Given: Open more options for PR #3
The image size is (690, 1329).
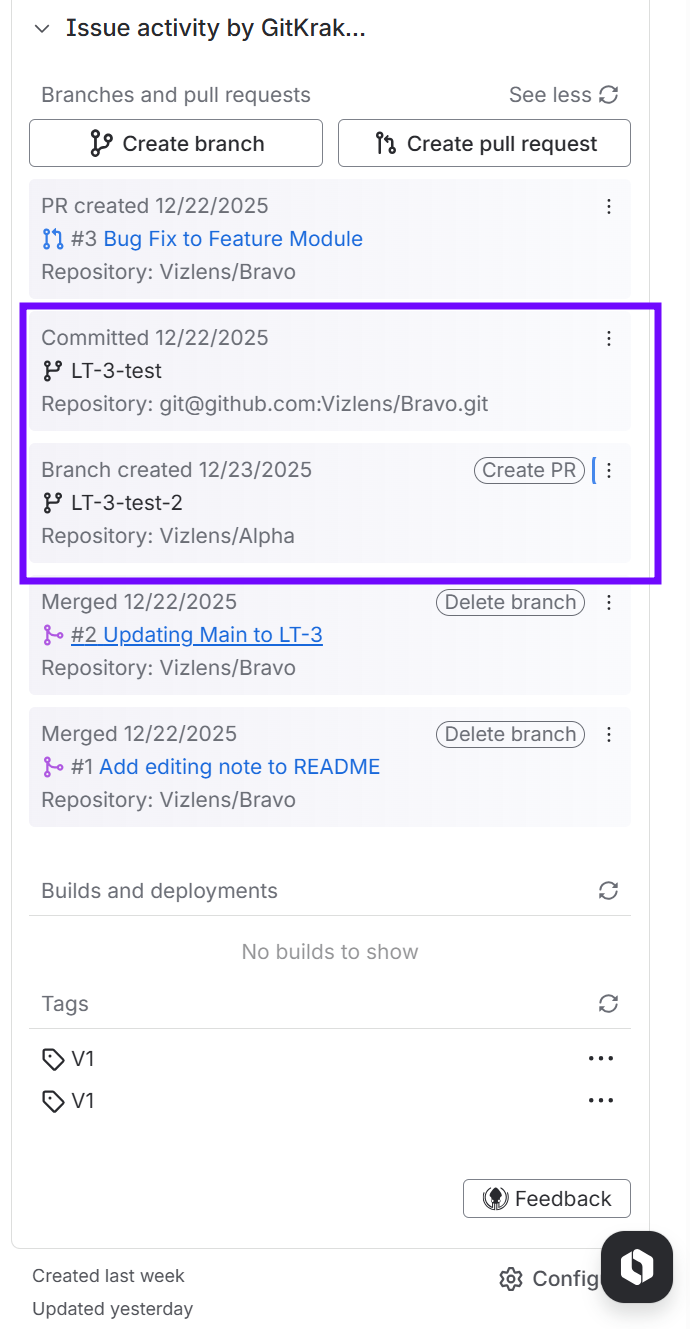Looking at the screenshot, I should tap(609, 207).
